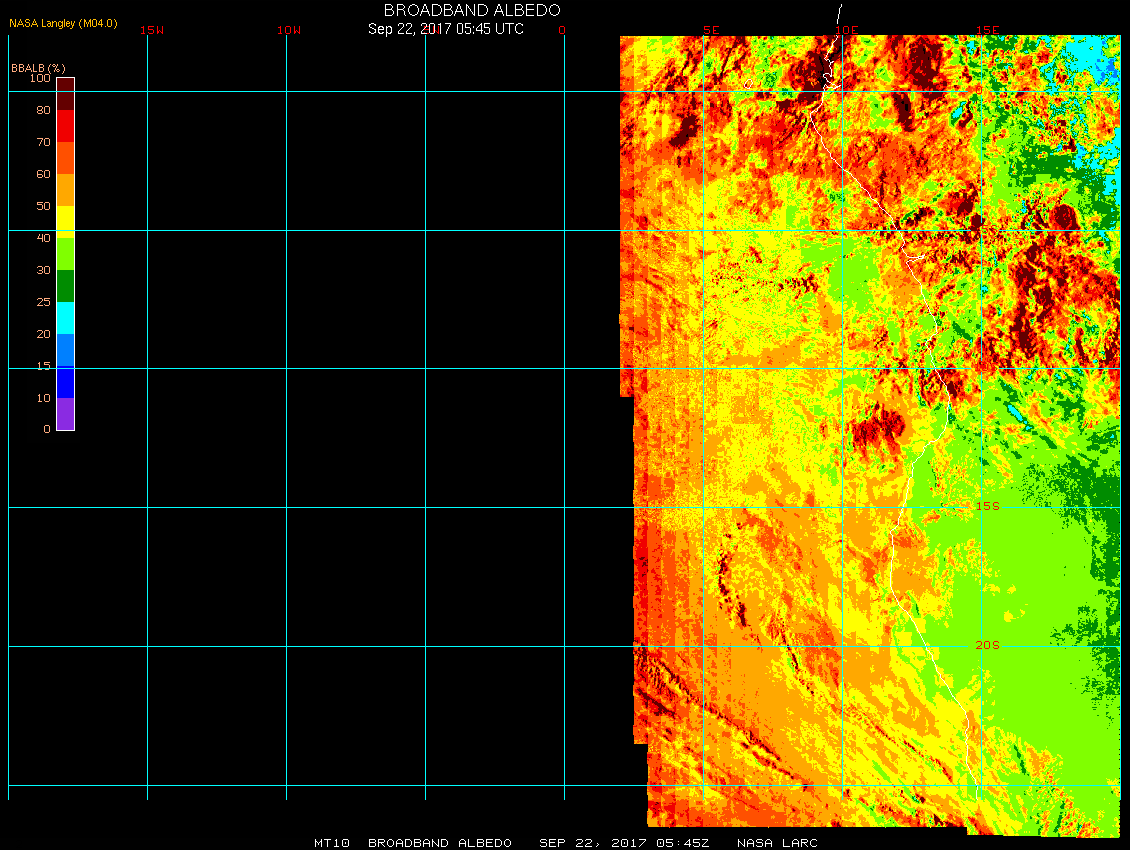Click the 100 value on legend scale

40,78
